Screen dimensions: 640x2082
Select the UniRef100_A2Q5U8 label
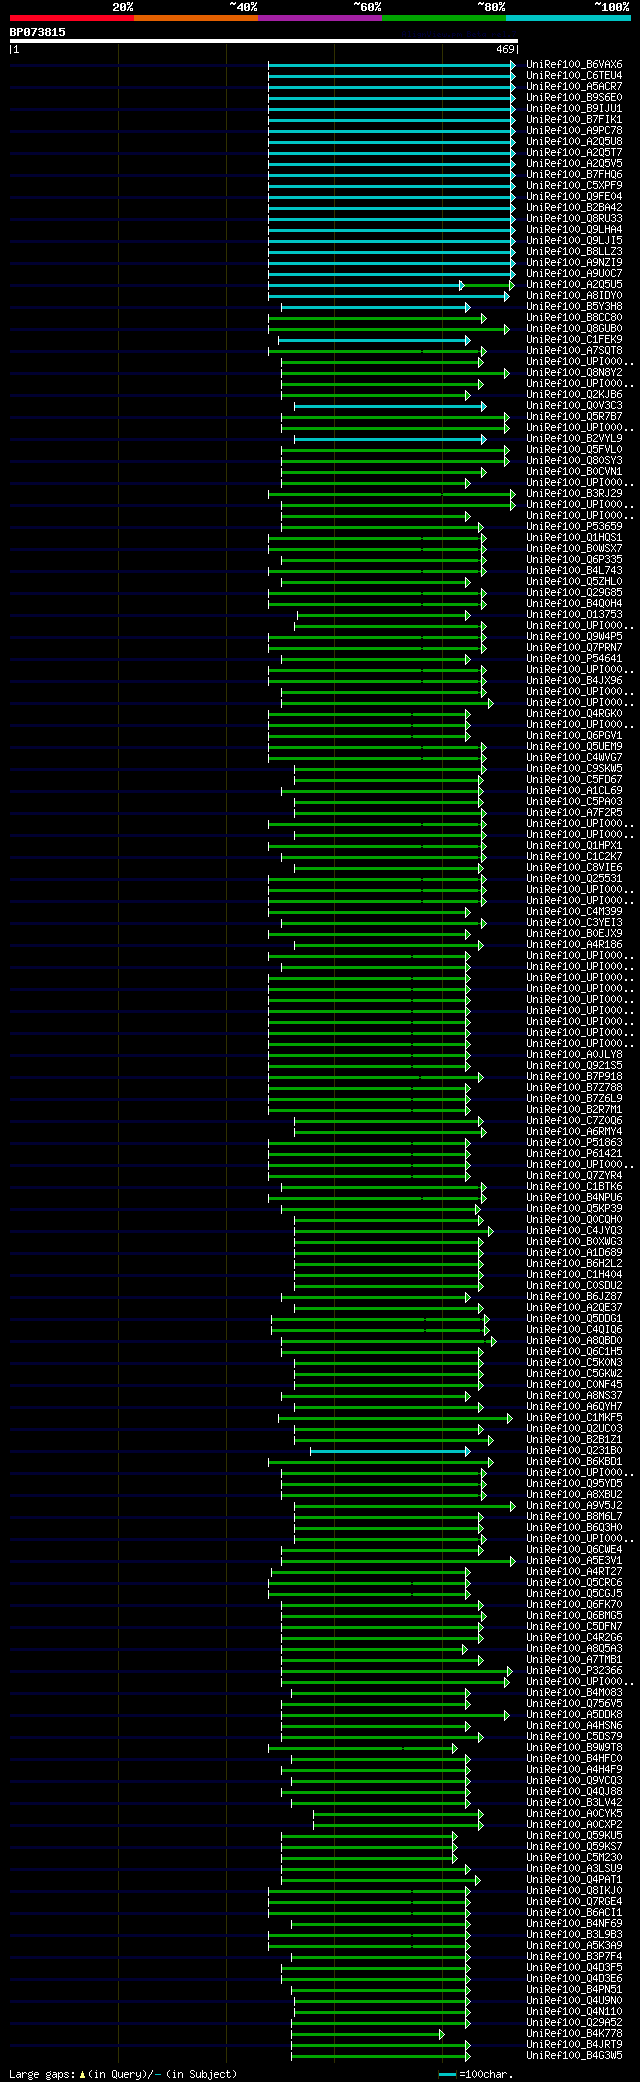[574, 142]
